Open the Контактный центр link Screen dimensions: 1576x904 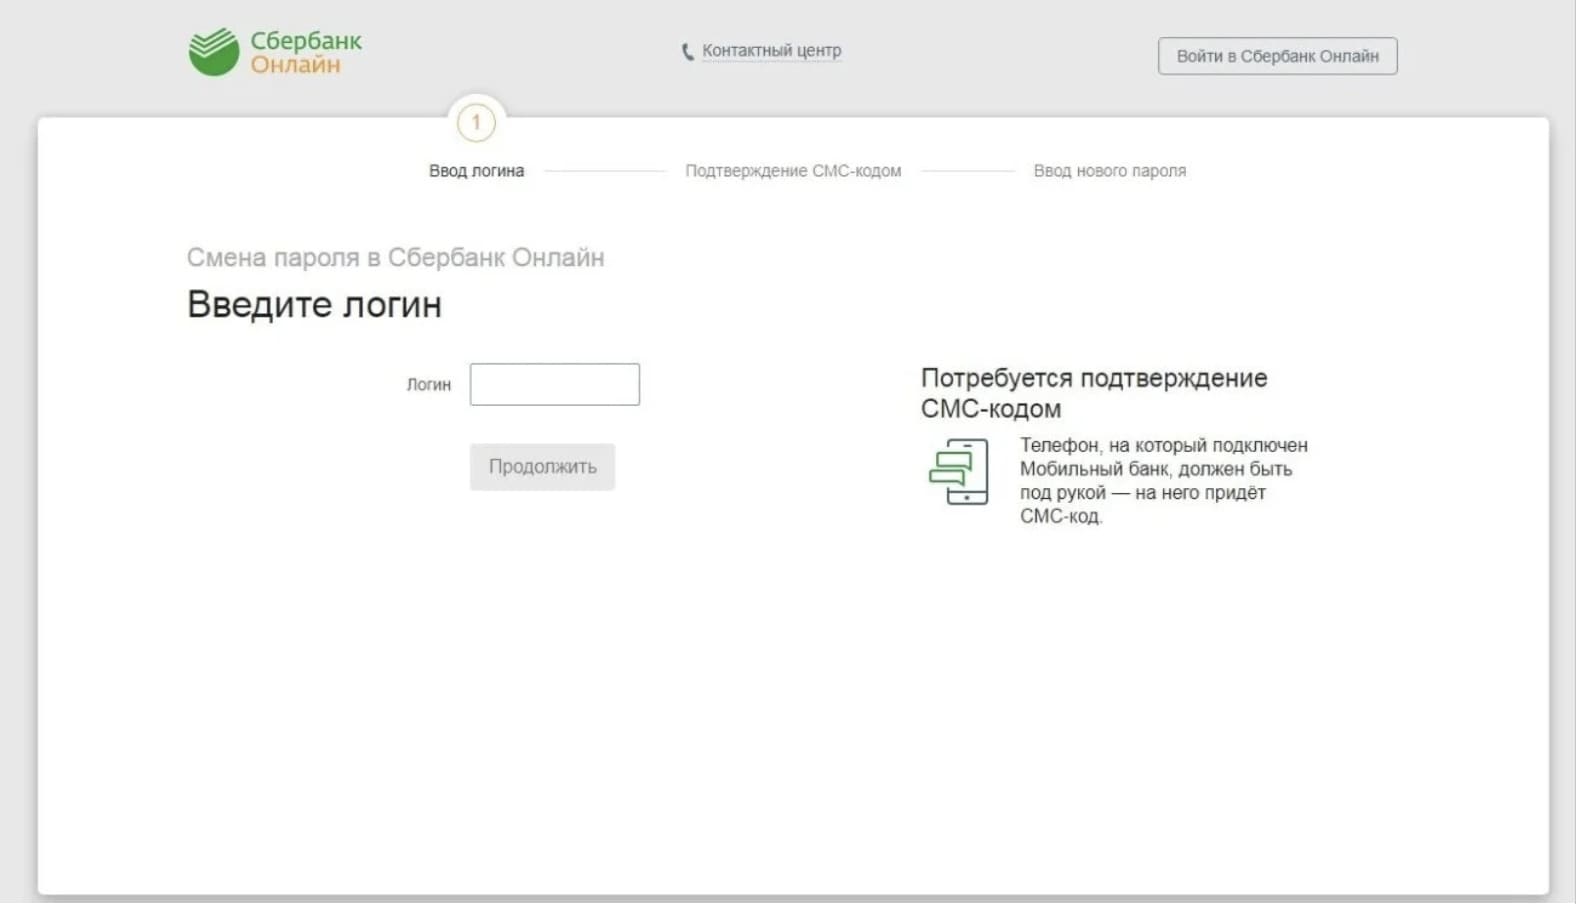pyautogui.click(x=771, y=51)
